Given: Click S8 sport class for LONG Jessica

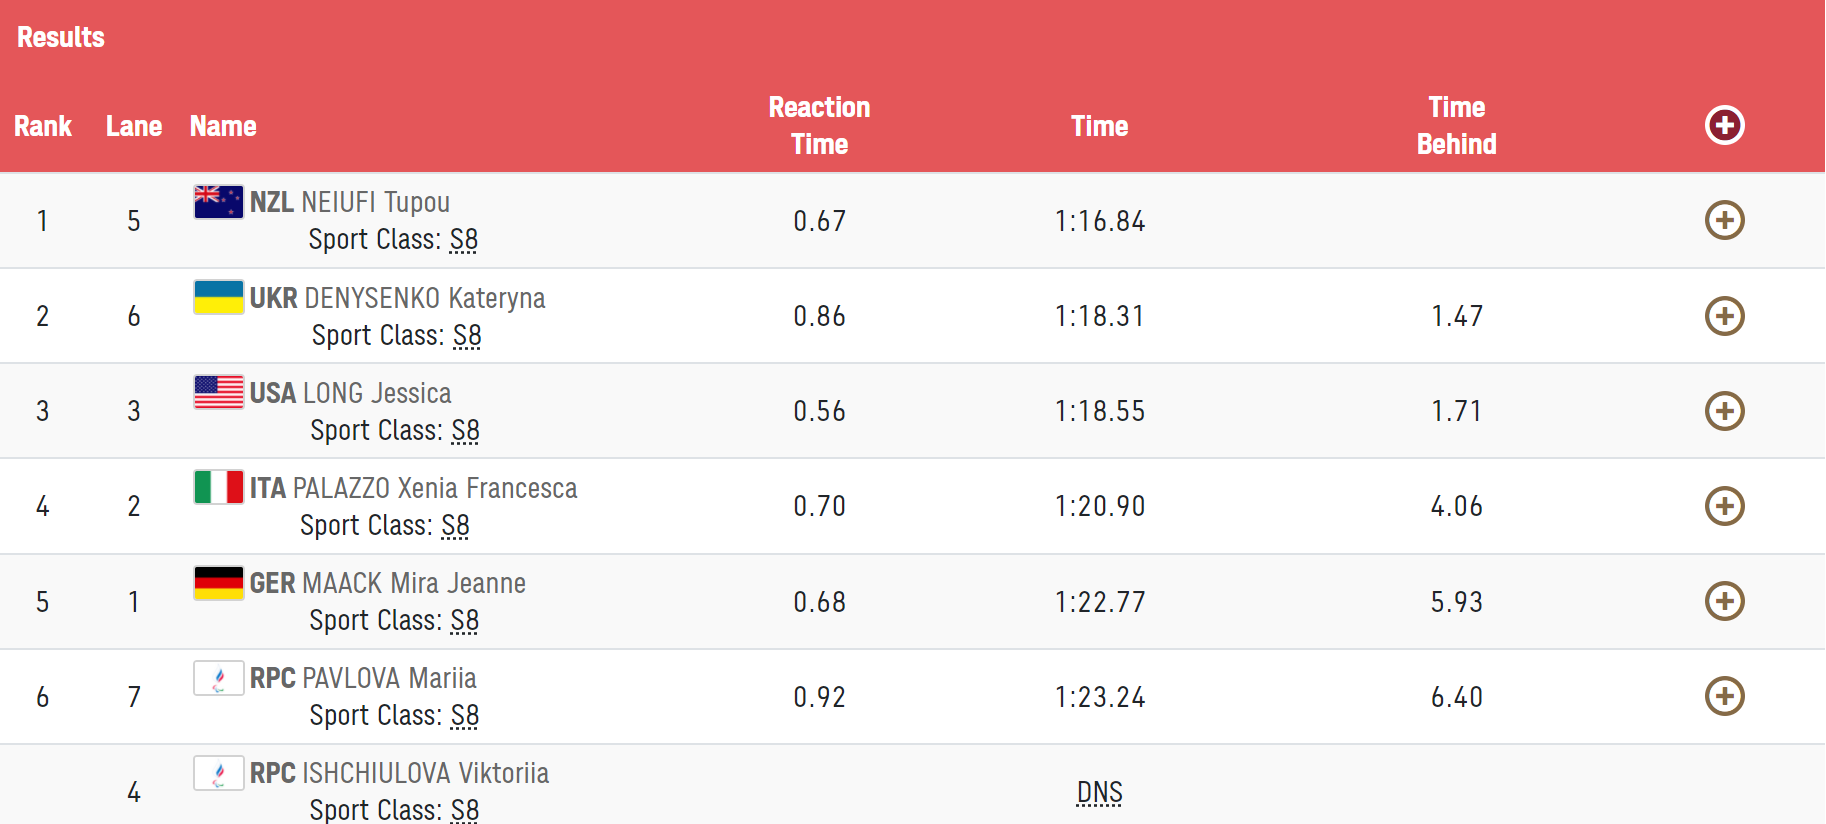Looking at the screenshot, I should click(x=466, y=431).
